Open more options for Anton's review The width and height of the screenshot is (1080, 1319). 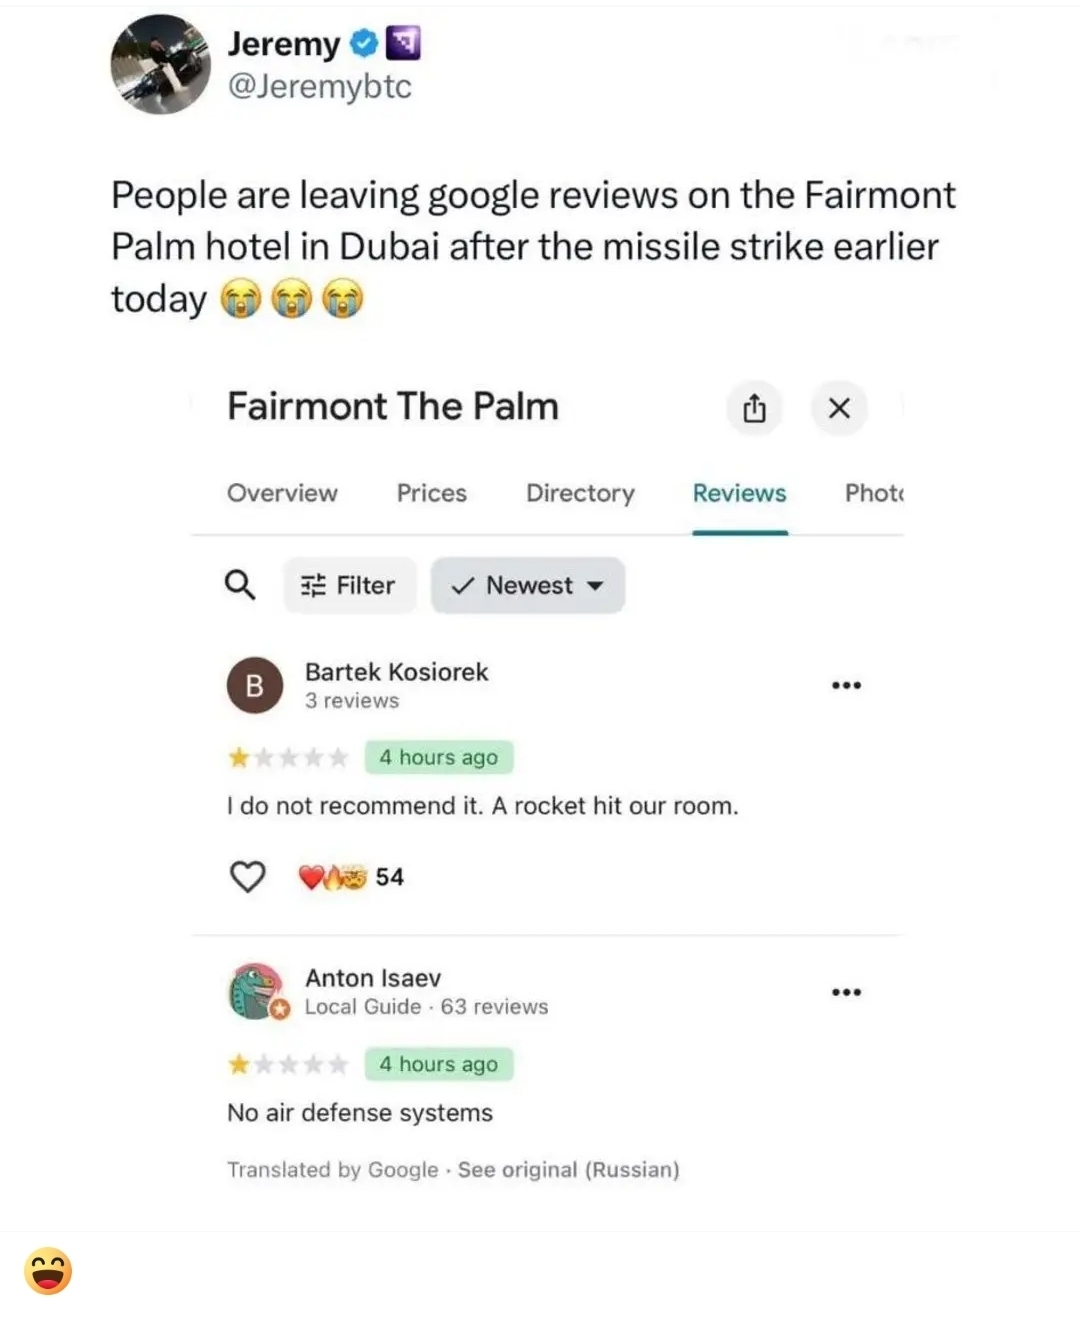point(846,993)
